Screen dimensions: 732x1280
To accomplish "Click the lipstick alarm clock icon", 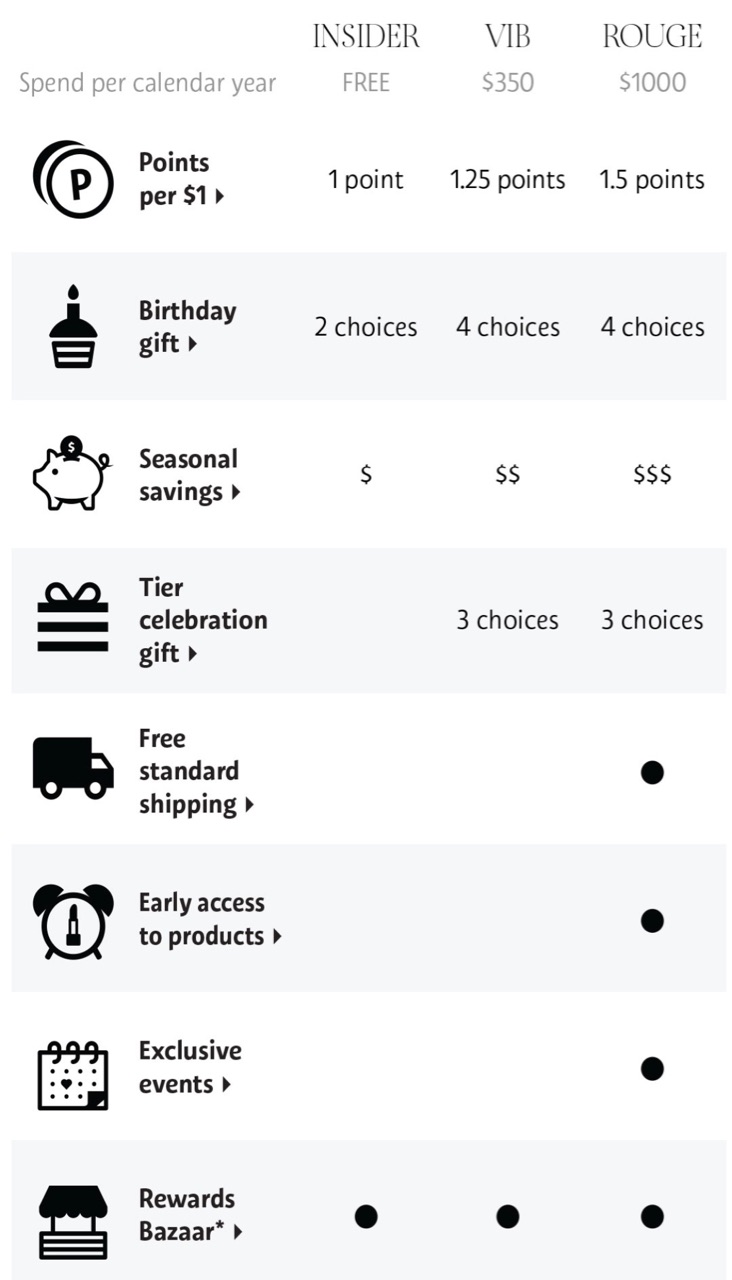I will tap(73, 920).
